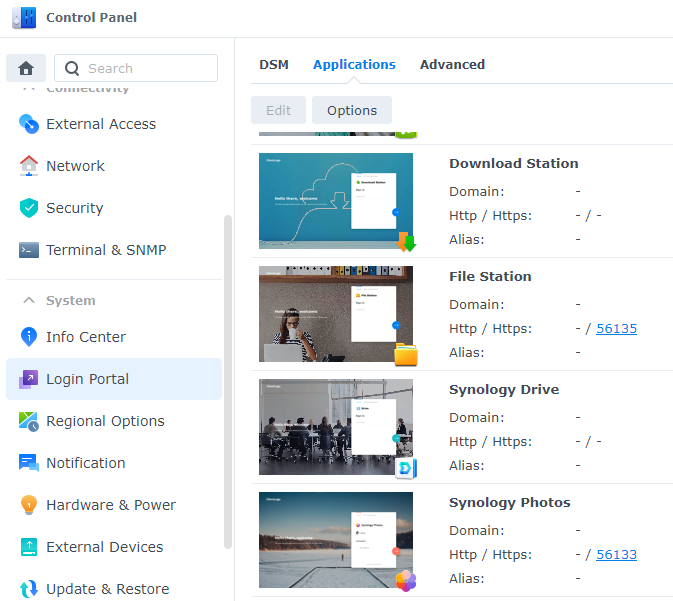Viewport: 673px width, 601px height.
Task: Open Hardware & Power settings
Action: pos(114,505)
